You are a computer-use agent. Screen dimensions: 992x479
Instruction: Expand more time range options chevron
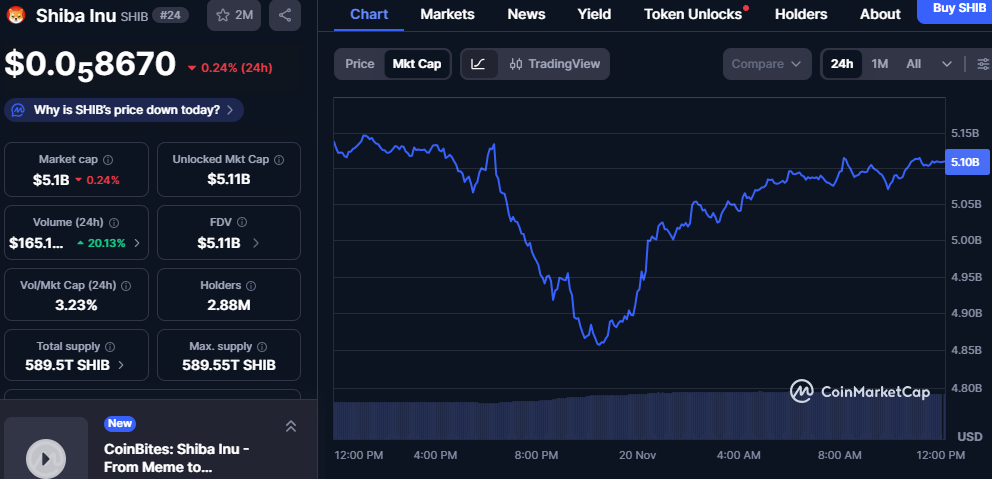[x=947, y=64]
